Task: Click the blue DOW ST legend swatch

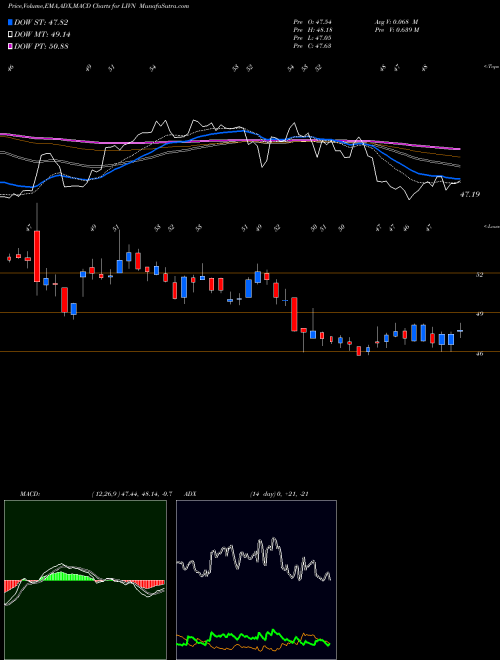Action: (x=10, y=23)
